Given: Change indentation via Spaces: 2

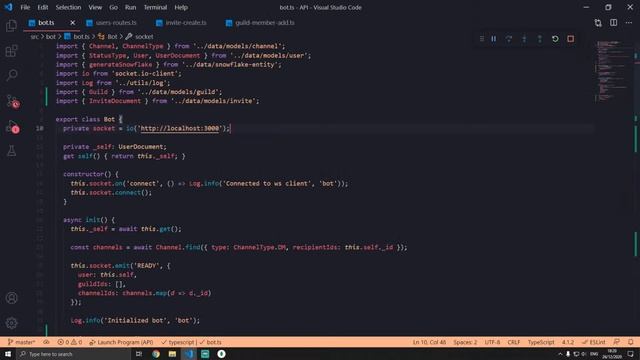Looking at the screenshot, I should 465,342.
